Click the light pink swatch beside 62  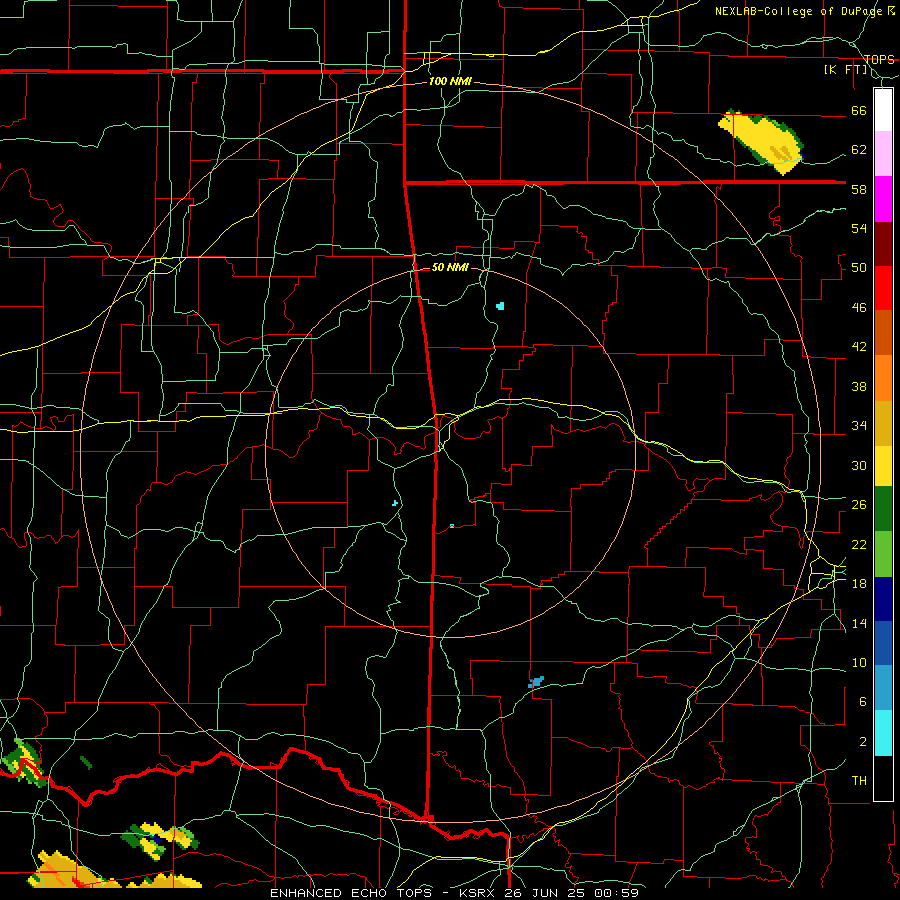coord(883,153)
